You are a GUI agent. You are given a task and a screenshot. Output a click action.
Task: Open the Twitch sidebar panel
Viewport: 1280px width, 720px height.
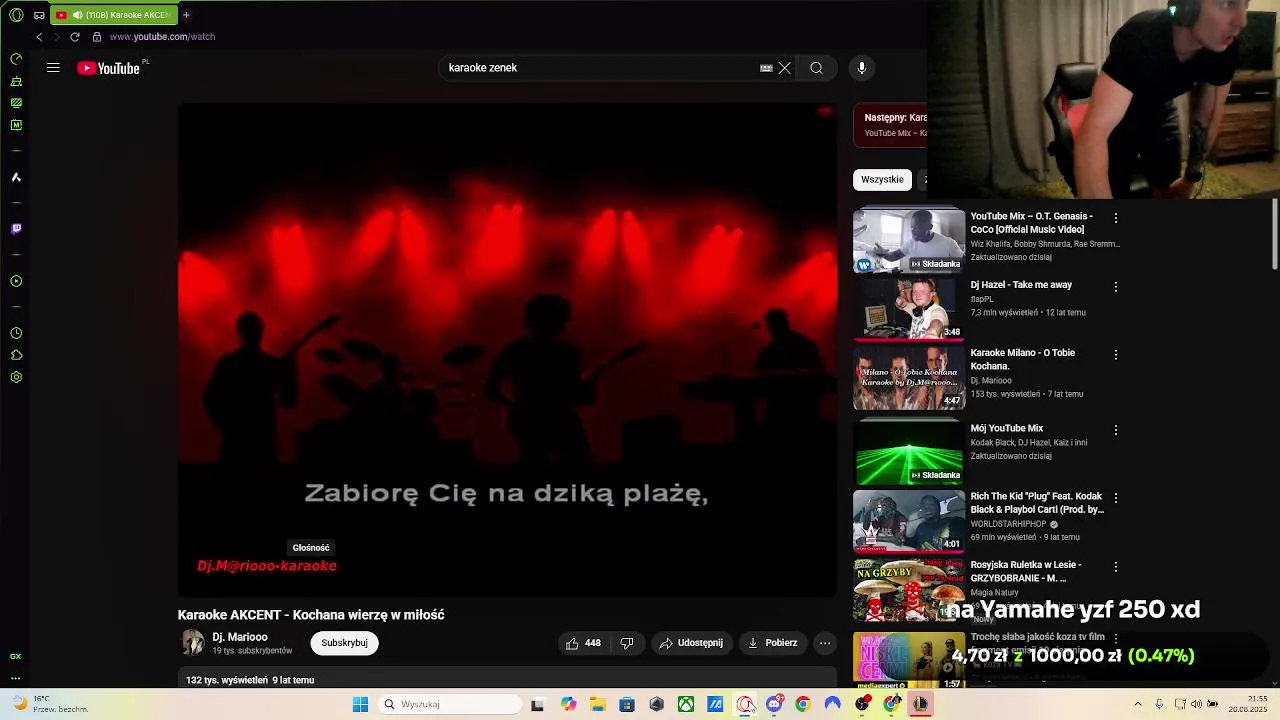tap(16, 229)
